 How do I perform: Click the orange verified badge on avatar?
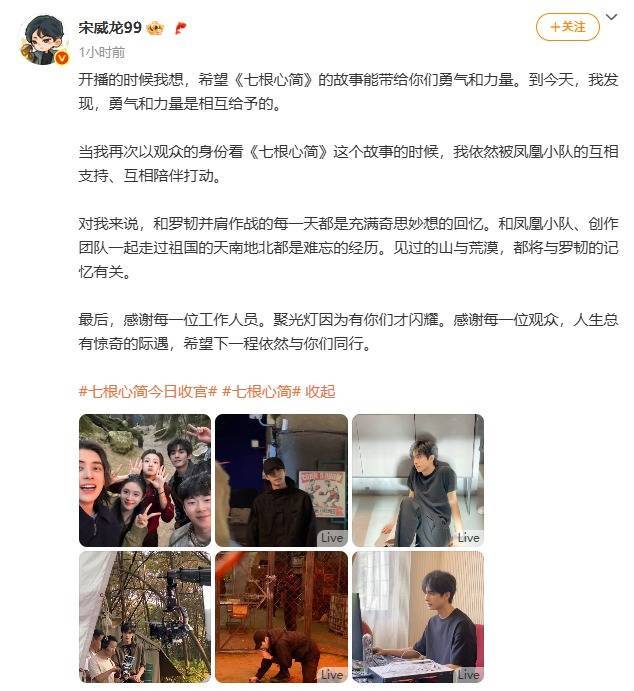63,58
